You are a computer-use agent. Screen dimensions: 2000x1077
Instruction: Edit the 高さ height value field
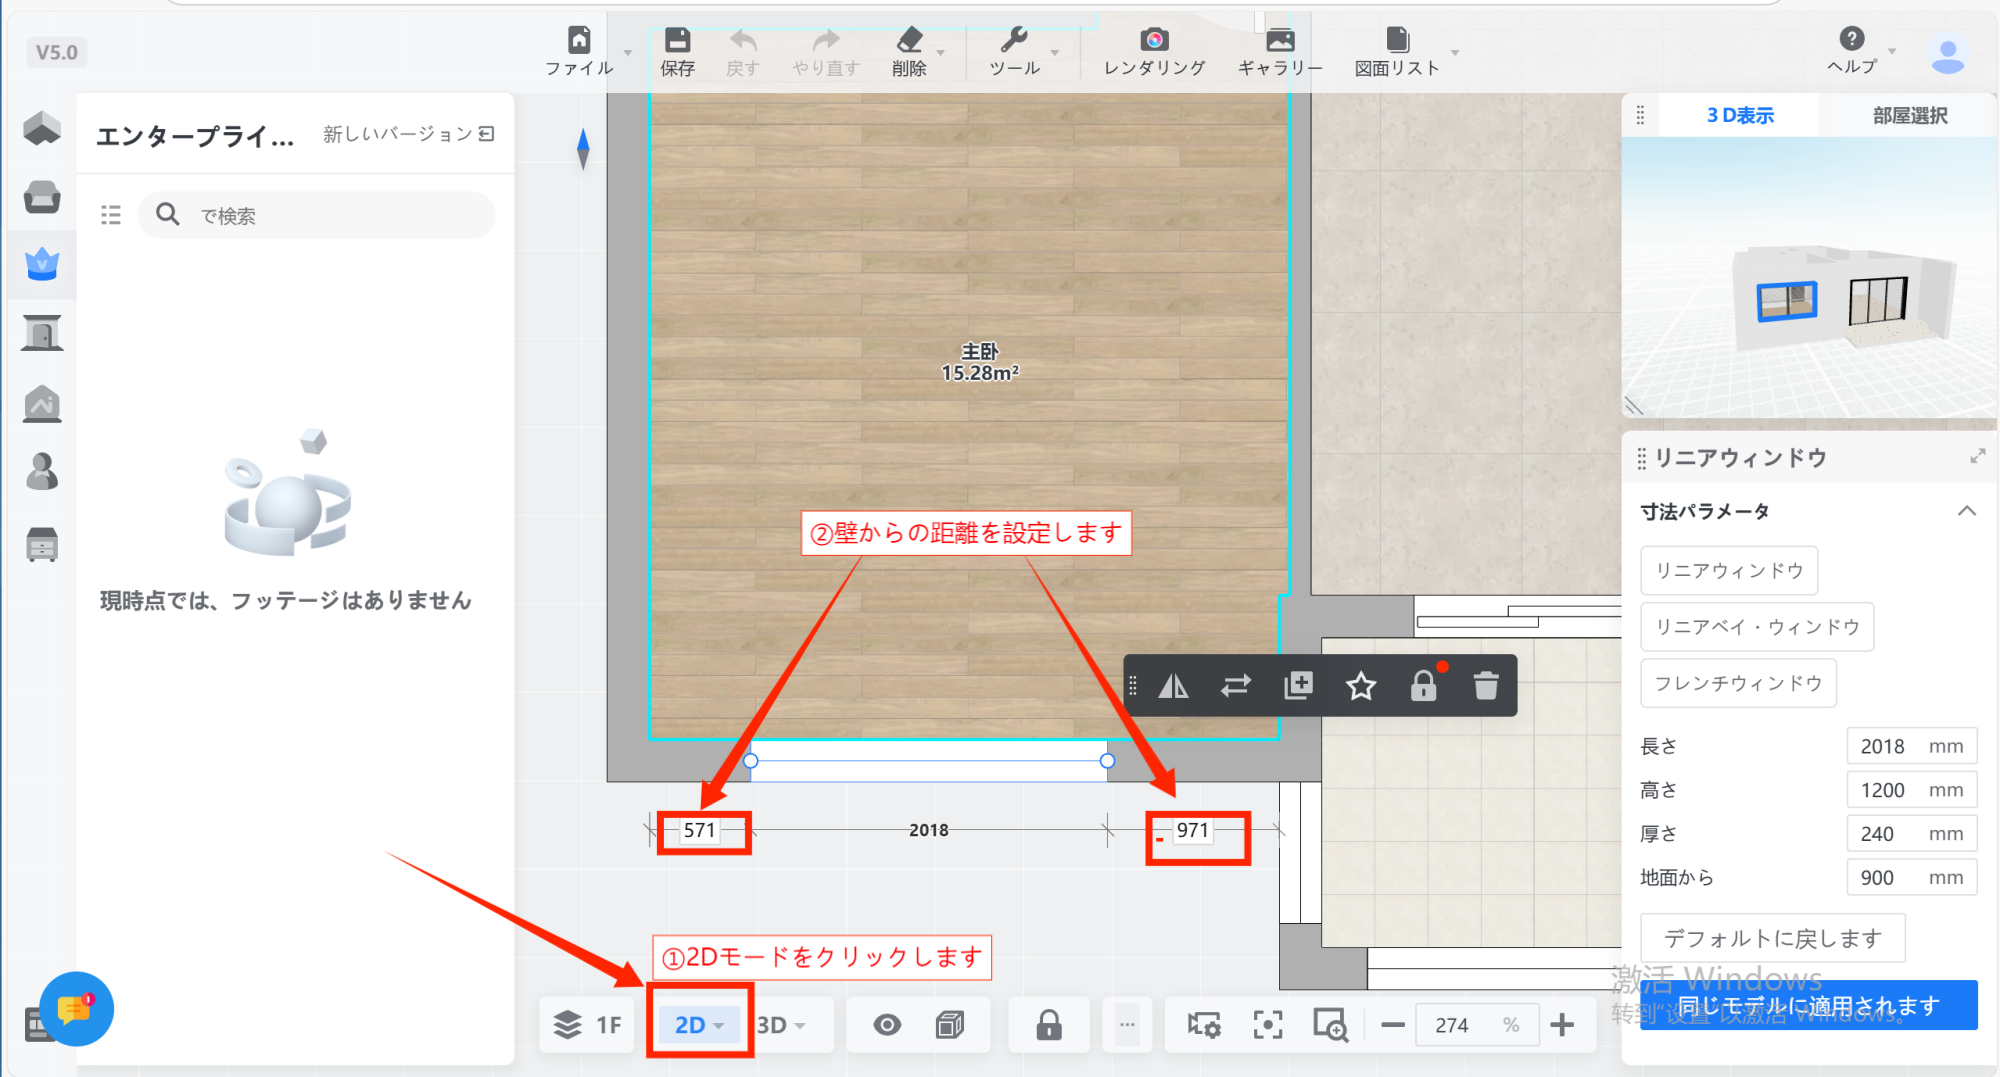pos(1911,790)
